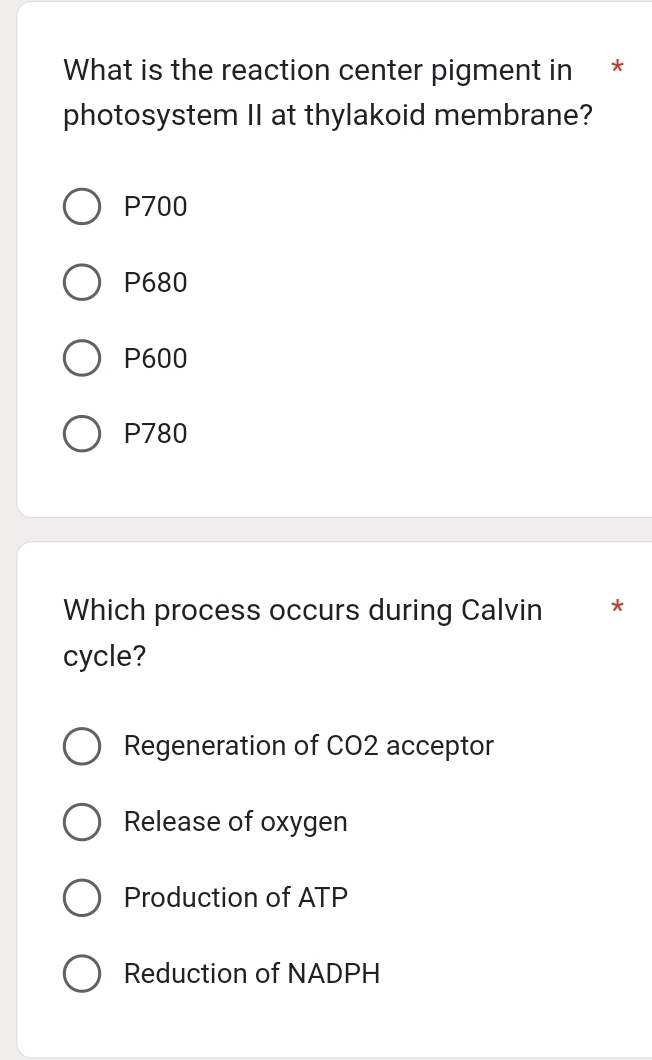Choose Release of oxygen option
The image size is (652, 1060).
[81, 821]
